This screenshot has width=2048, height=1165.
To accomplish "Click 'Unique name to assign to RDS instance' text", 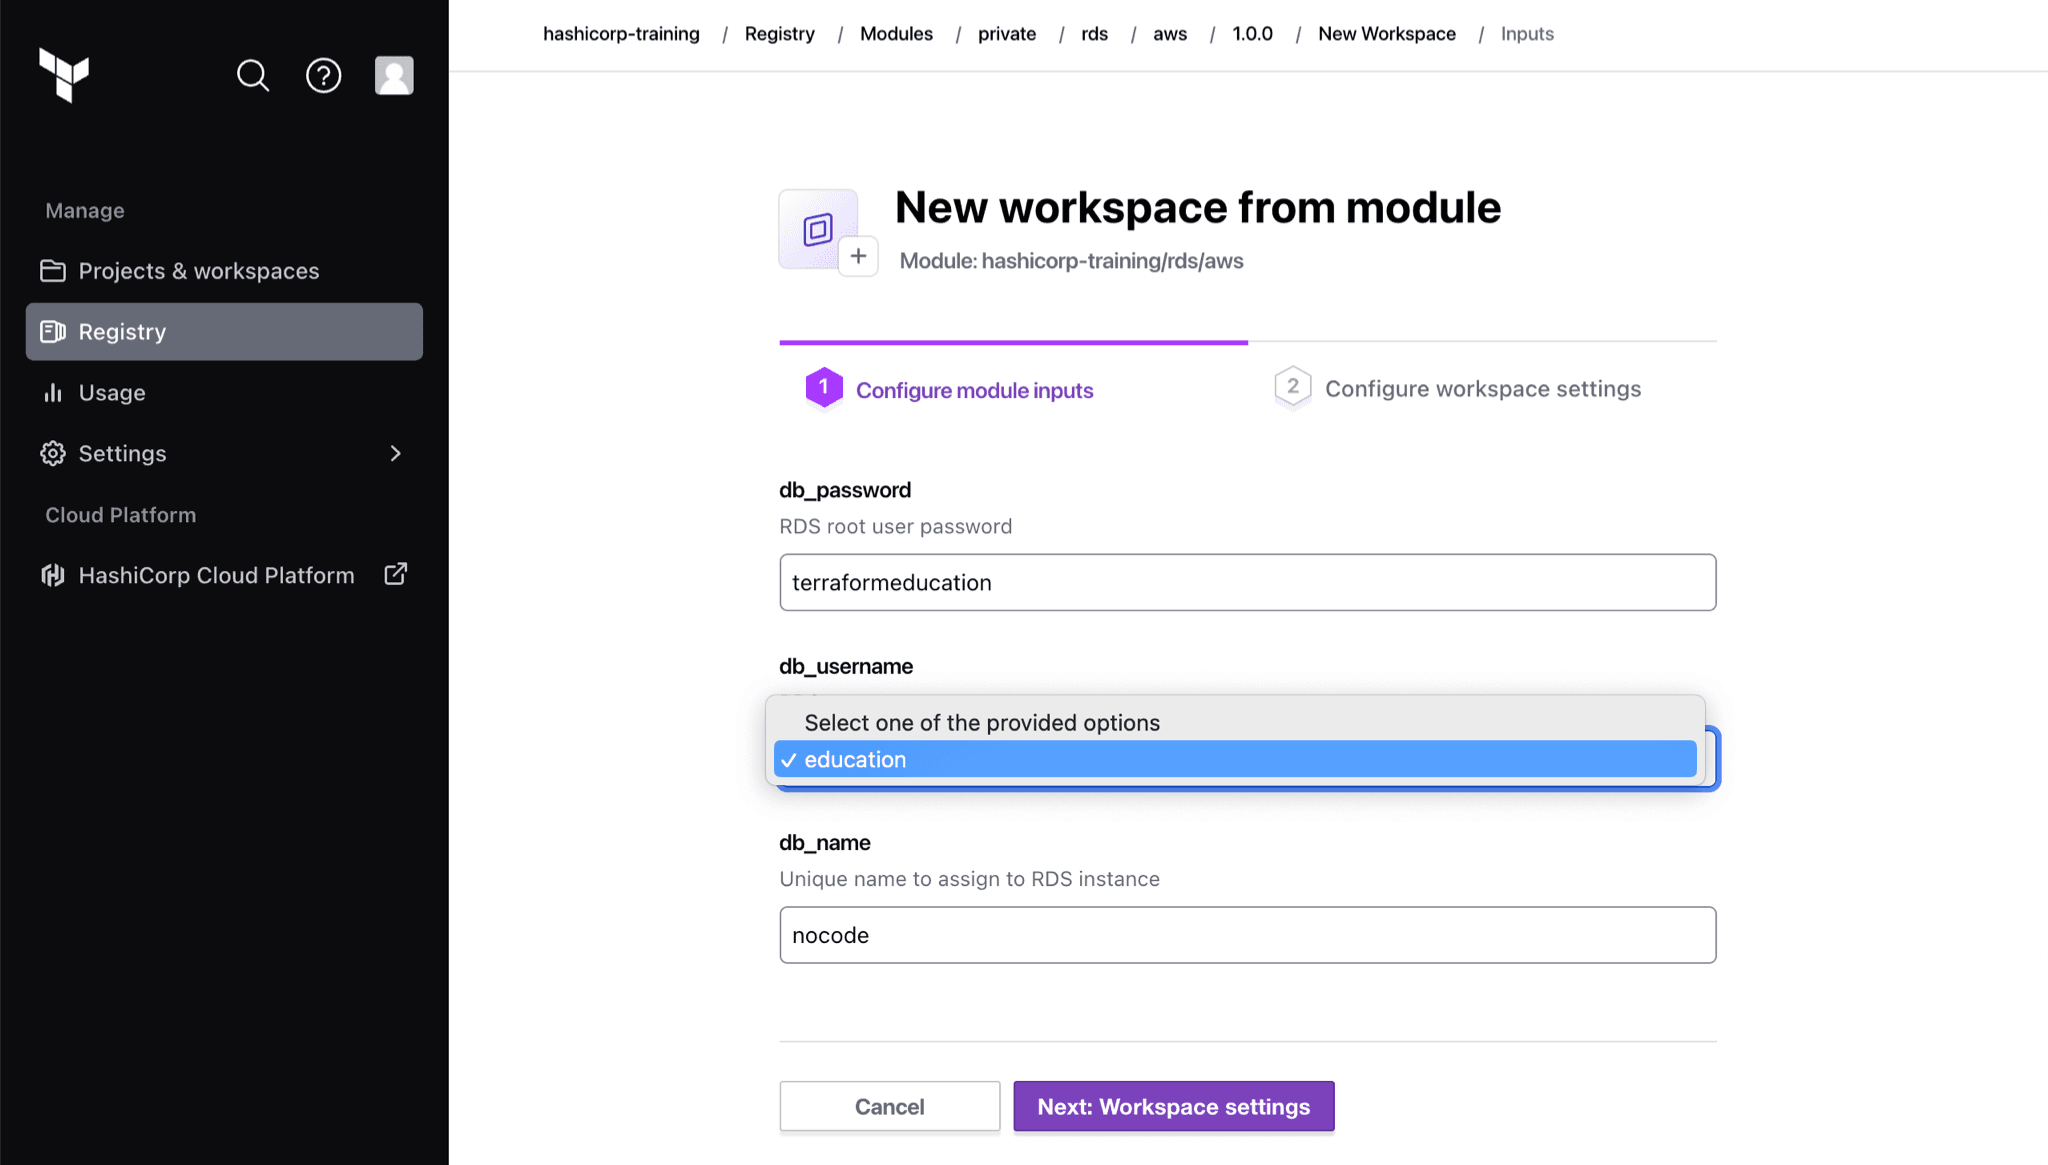I will click(x=970, y=879).
